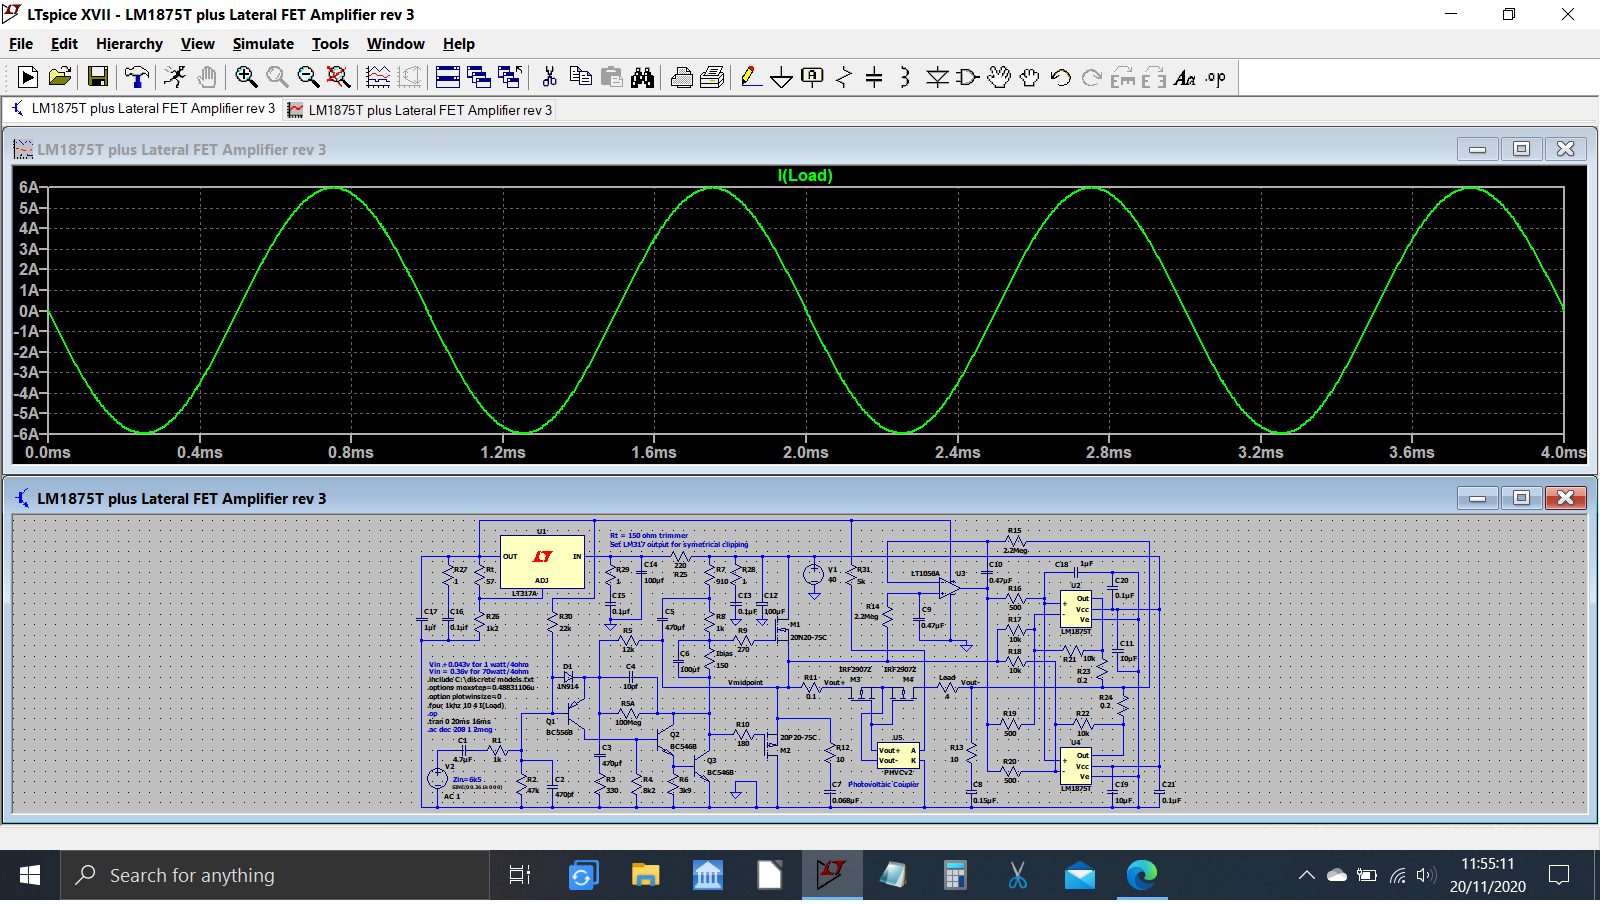Select the Draw Wire pencil tool
Screen dimensions: 1600x904
(x=751, y=77)
